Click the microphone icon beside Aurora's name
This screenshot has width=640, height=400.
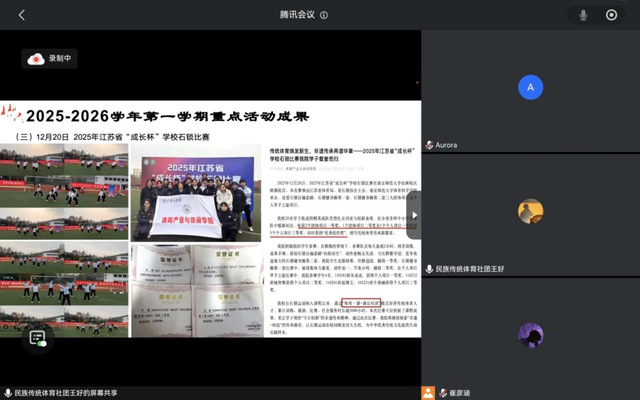(x=429, y=145)
